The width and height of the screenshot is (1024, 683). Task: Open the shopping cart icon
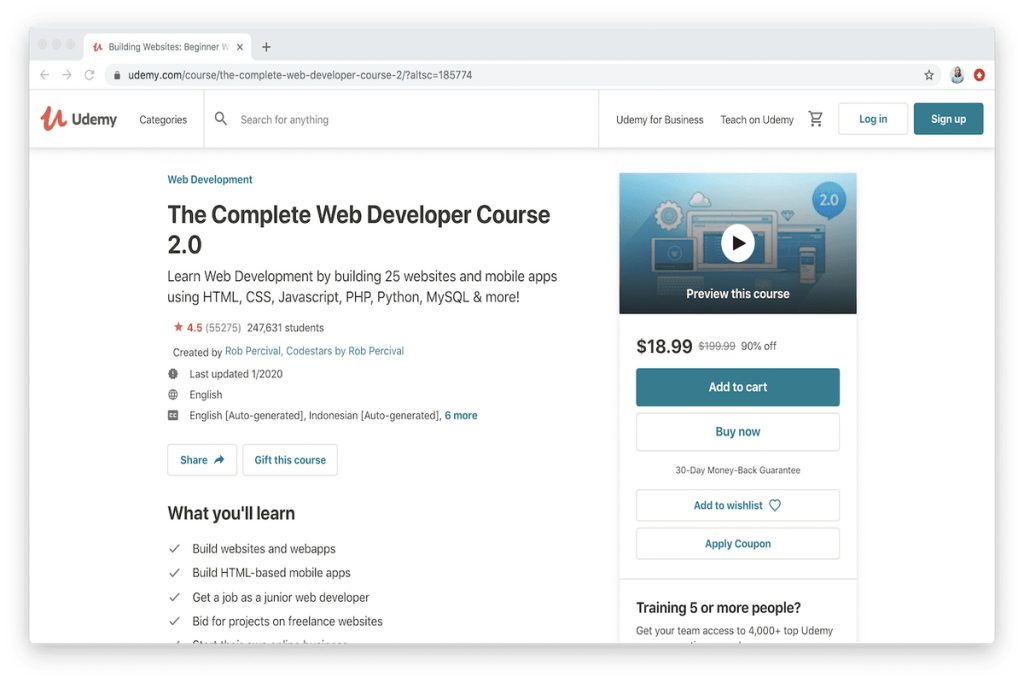(x=816, y=119)
